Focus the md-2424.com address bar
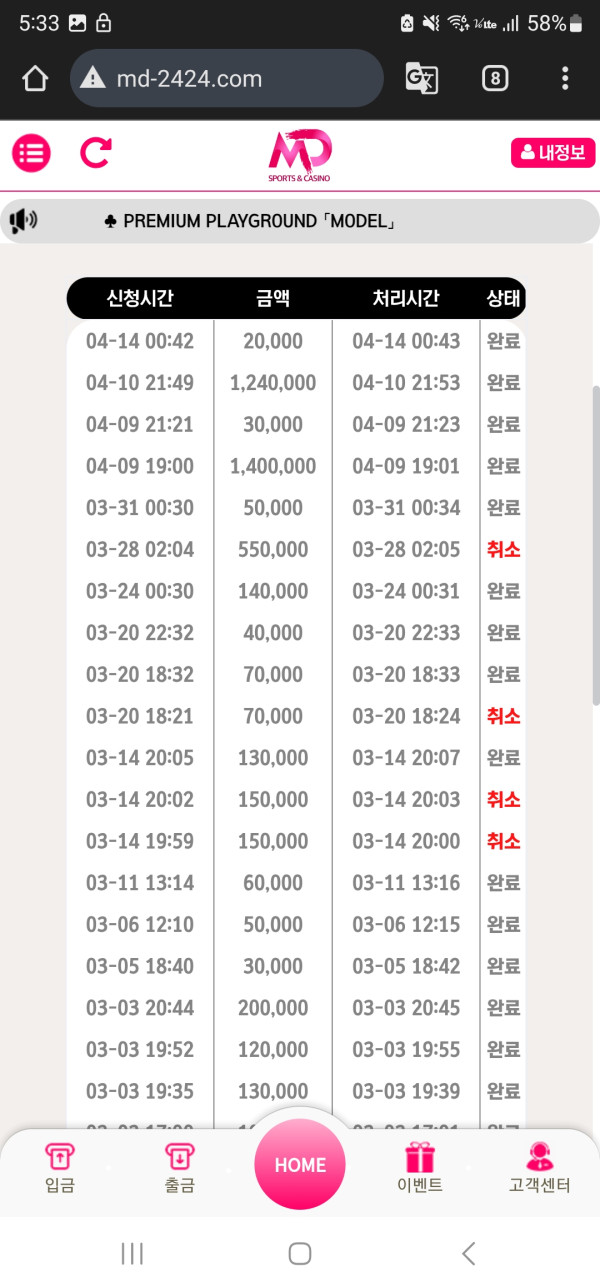600x1287 pixels. click(x=227, y=78)
